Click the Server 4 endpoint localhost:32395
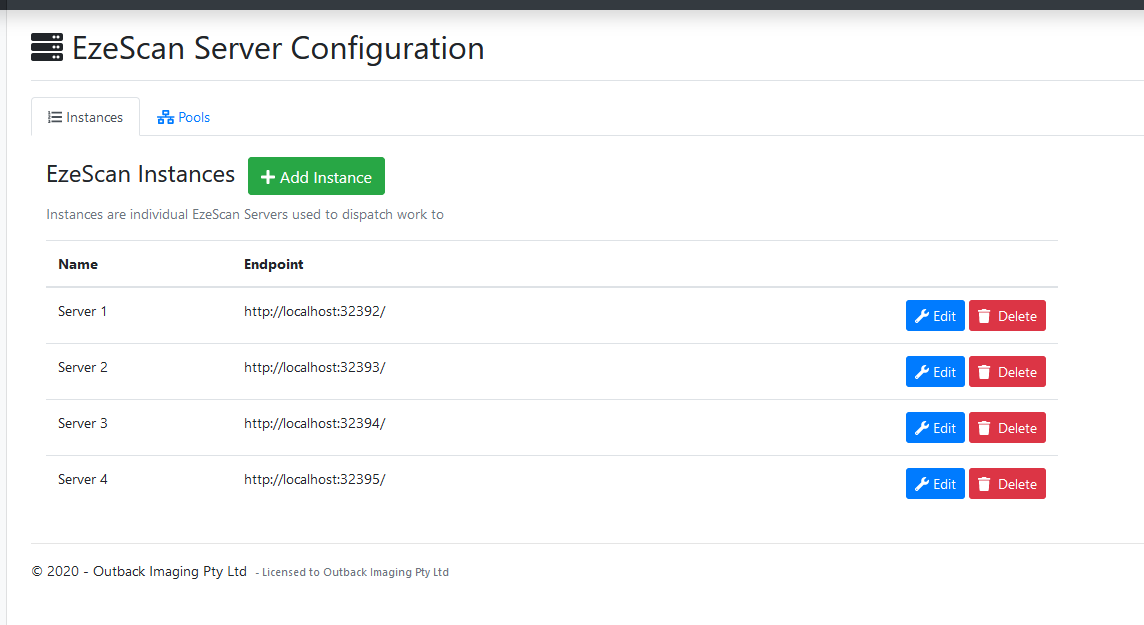This screenshot has height=625, width=1144. click(314, 479)
